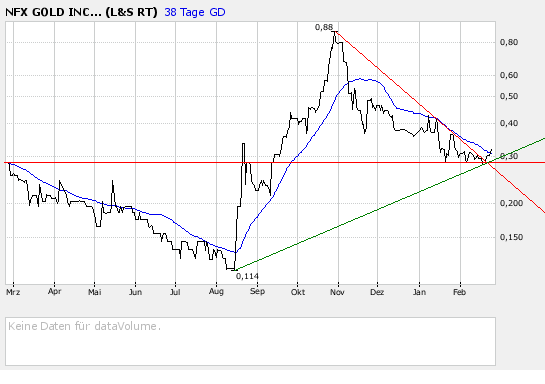Click the '0,30' price axis label
545x384 pixels.
[x=509, y=156]
